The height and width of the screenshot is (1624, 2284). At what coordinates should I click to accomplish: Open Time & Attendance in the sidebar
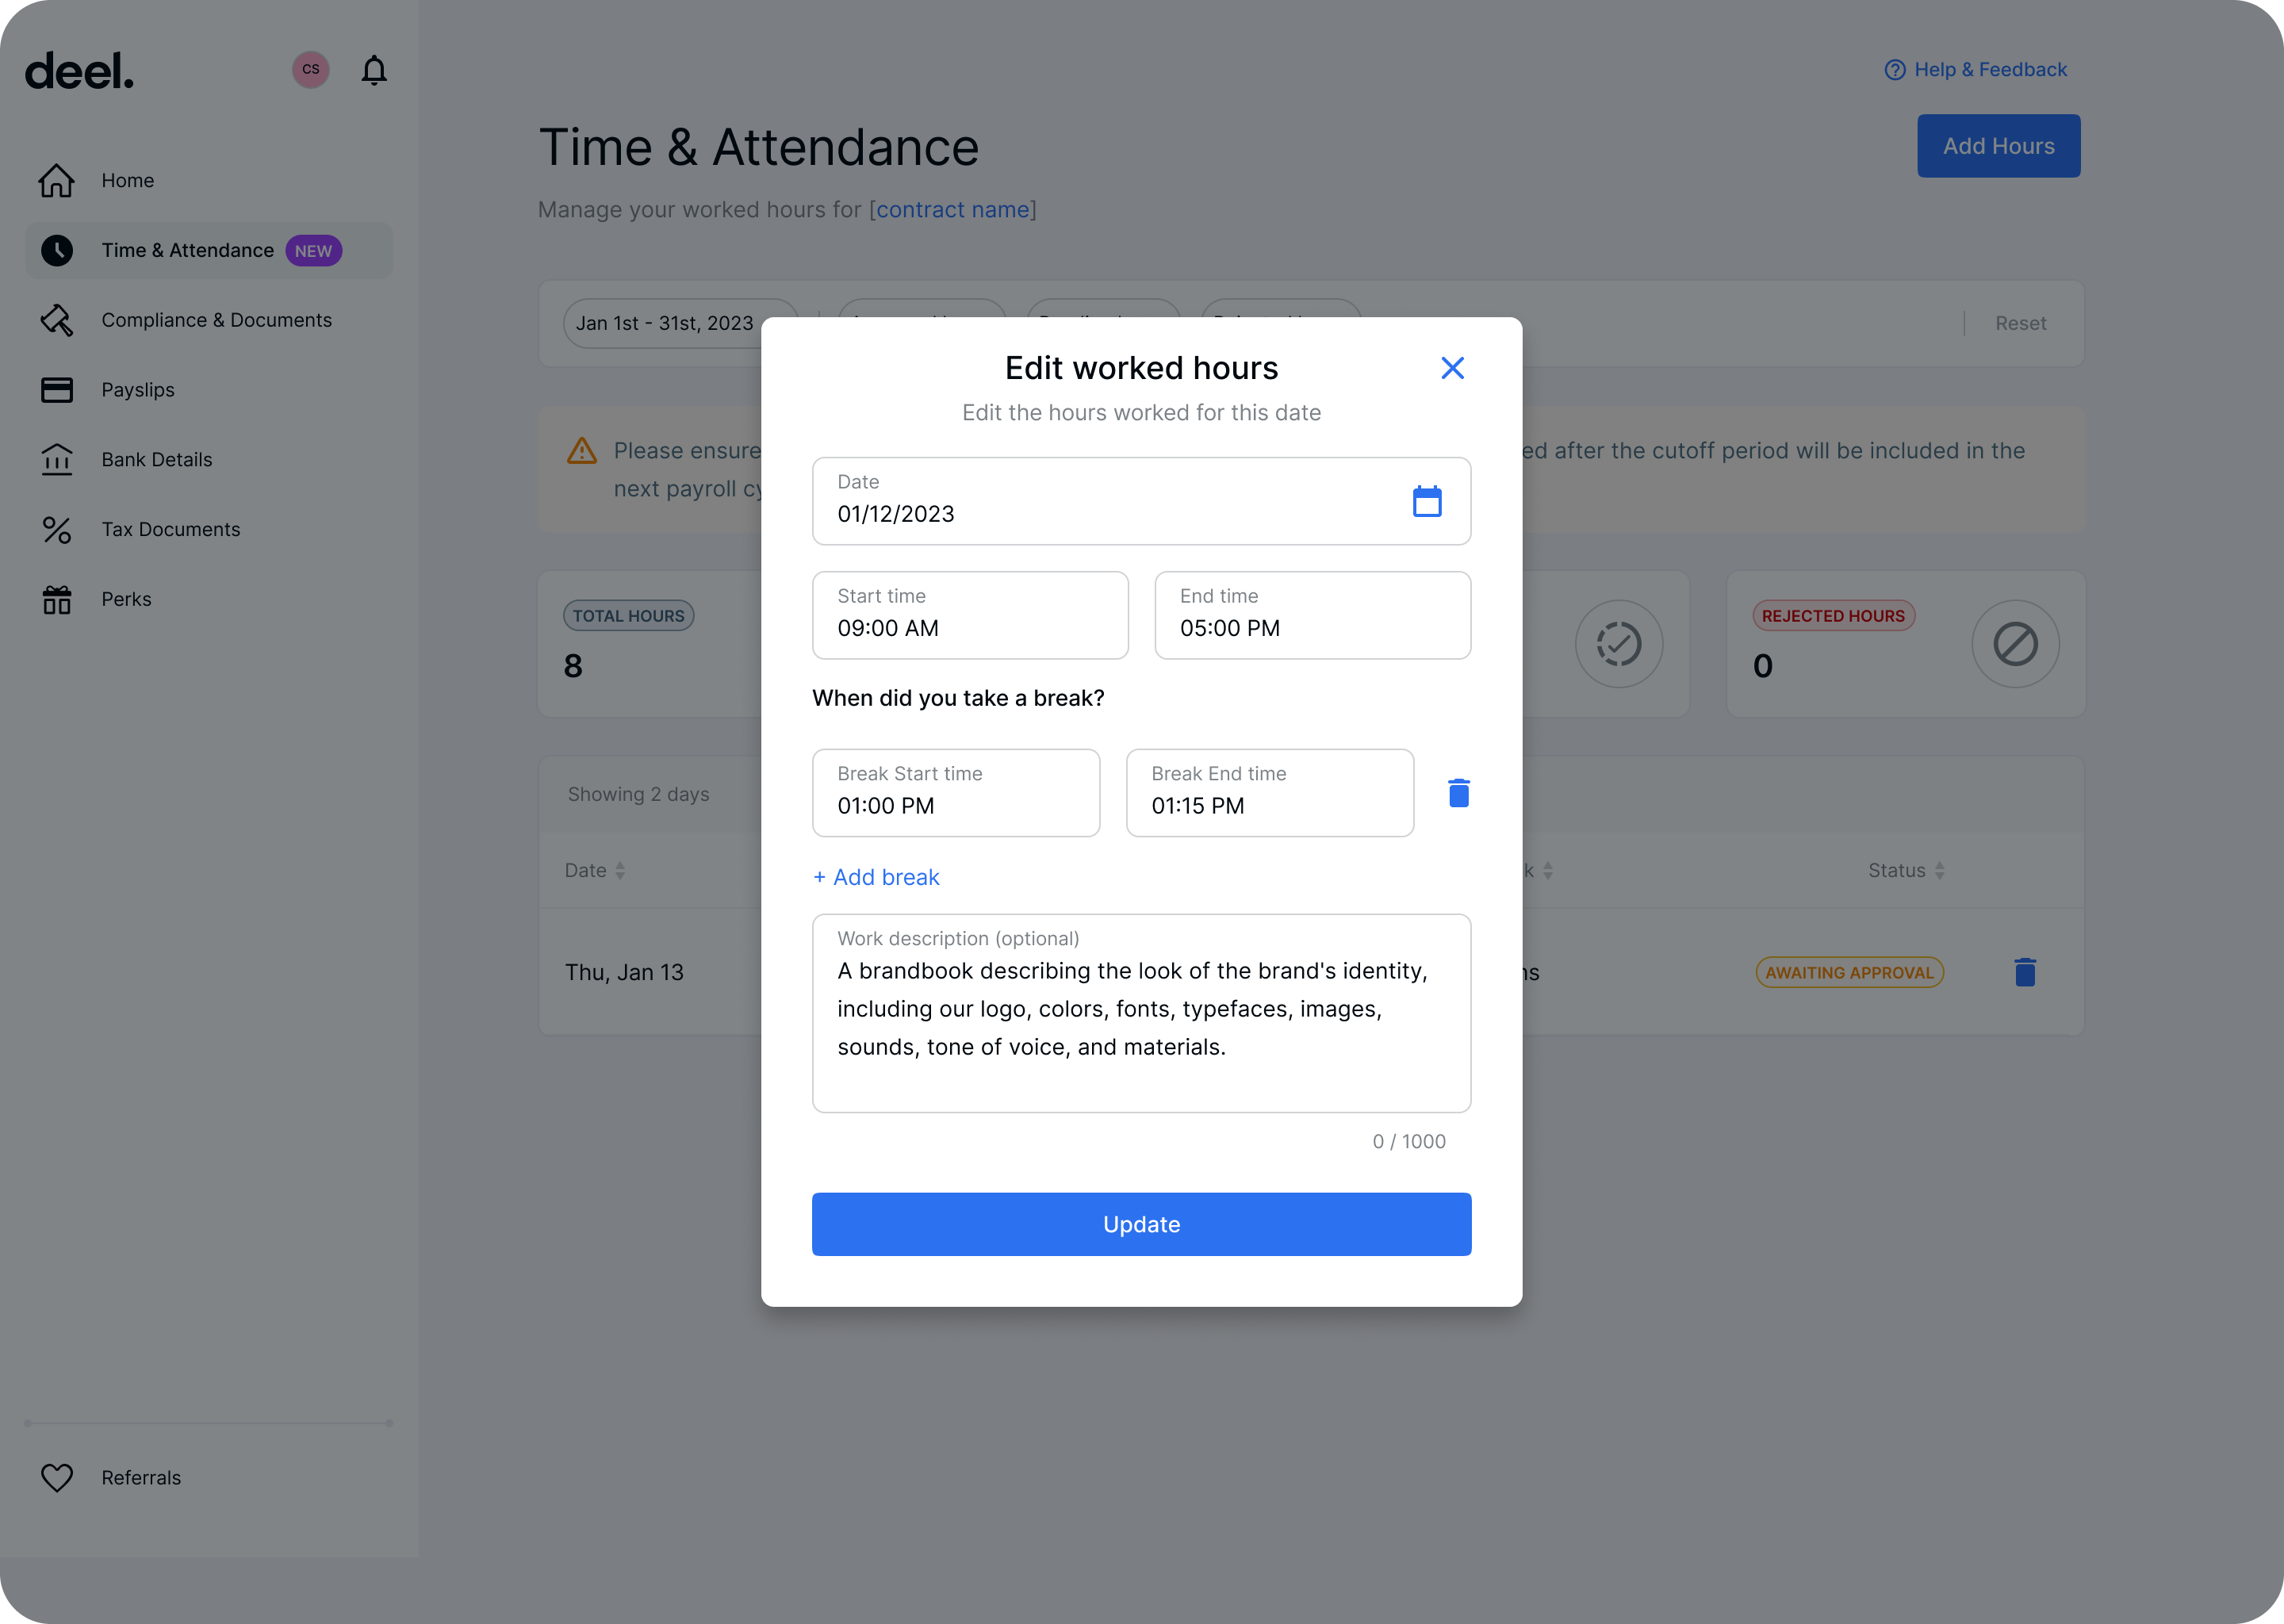[x=209, y=250]
